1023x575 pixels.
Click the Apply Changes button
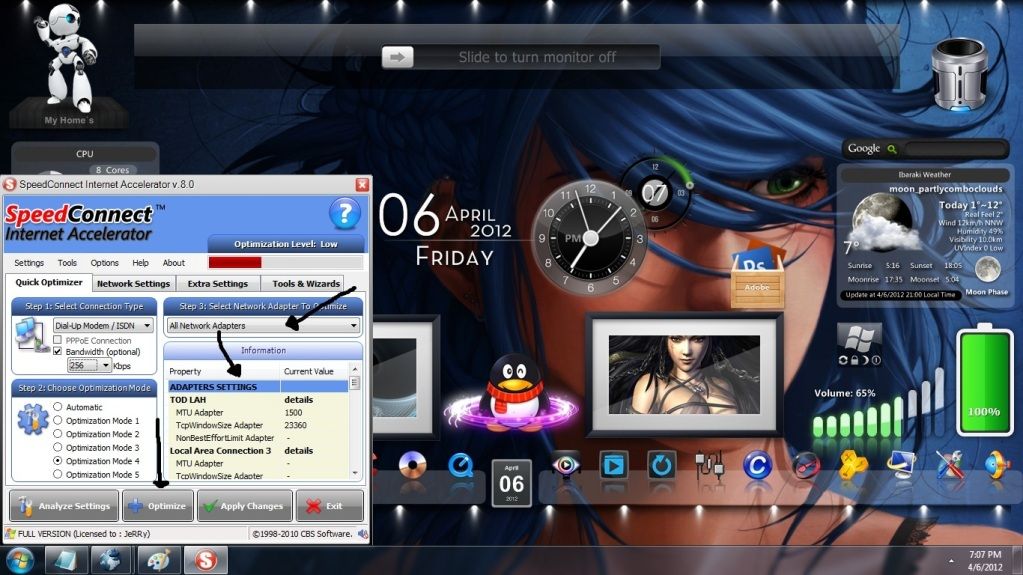245,506
